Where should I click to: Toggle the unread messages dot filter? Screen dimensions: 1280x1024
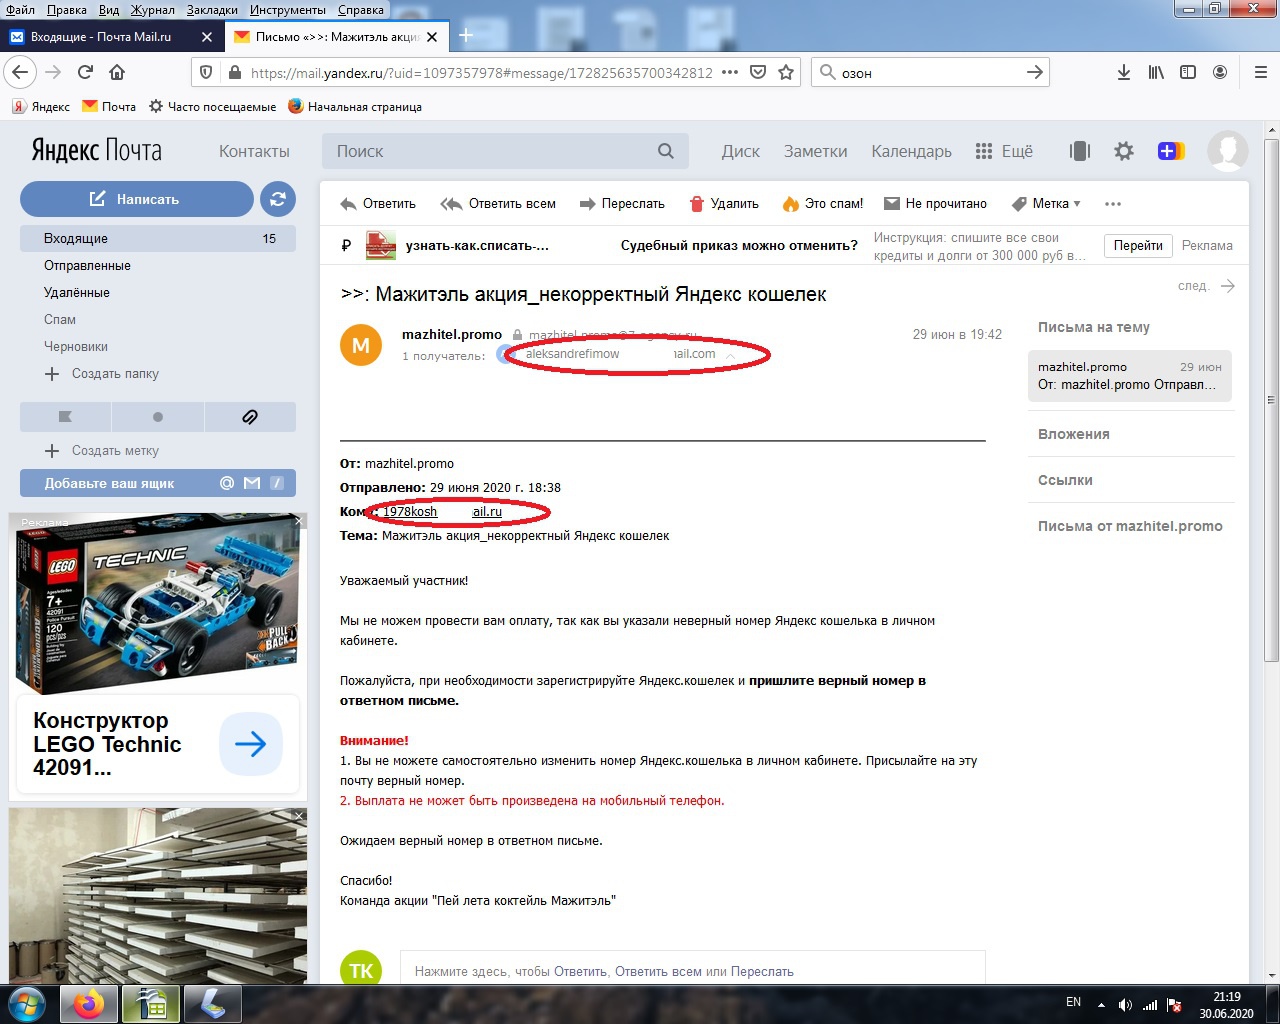pos(158,416)
